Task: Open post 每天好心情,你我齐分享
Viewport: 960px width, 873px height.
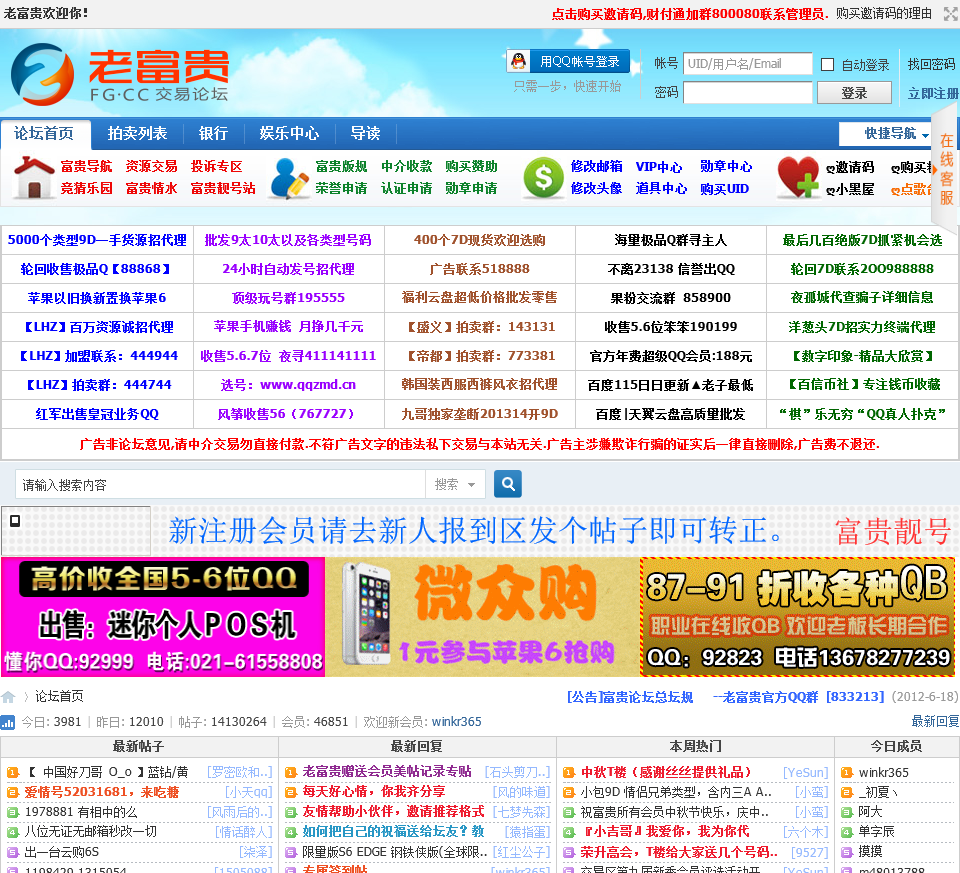Action: 373,792
